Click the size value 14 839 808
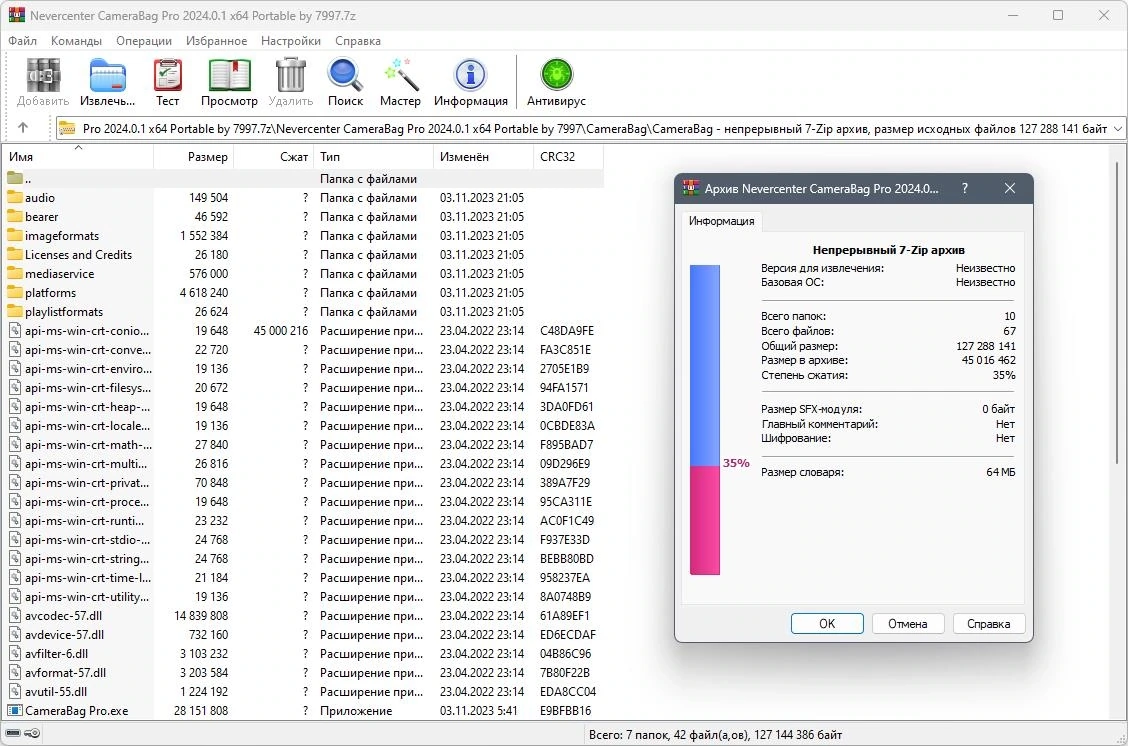This screenshot has height=746, width=1128. point(201,615)
